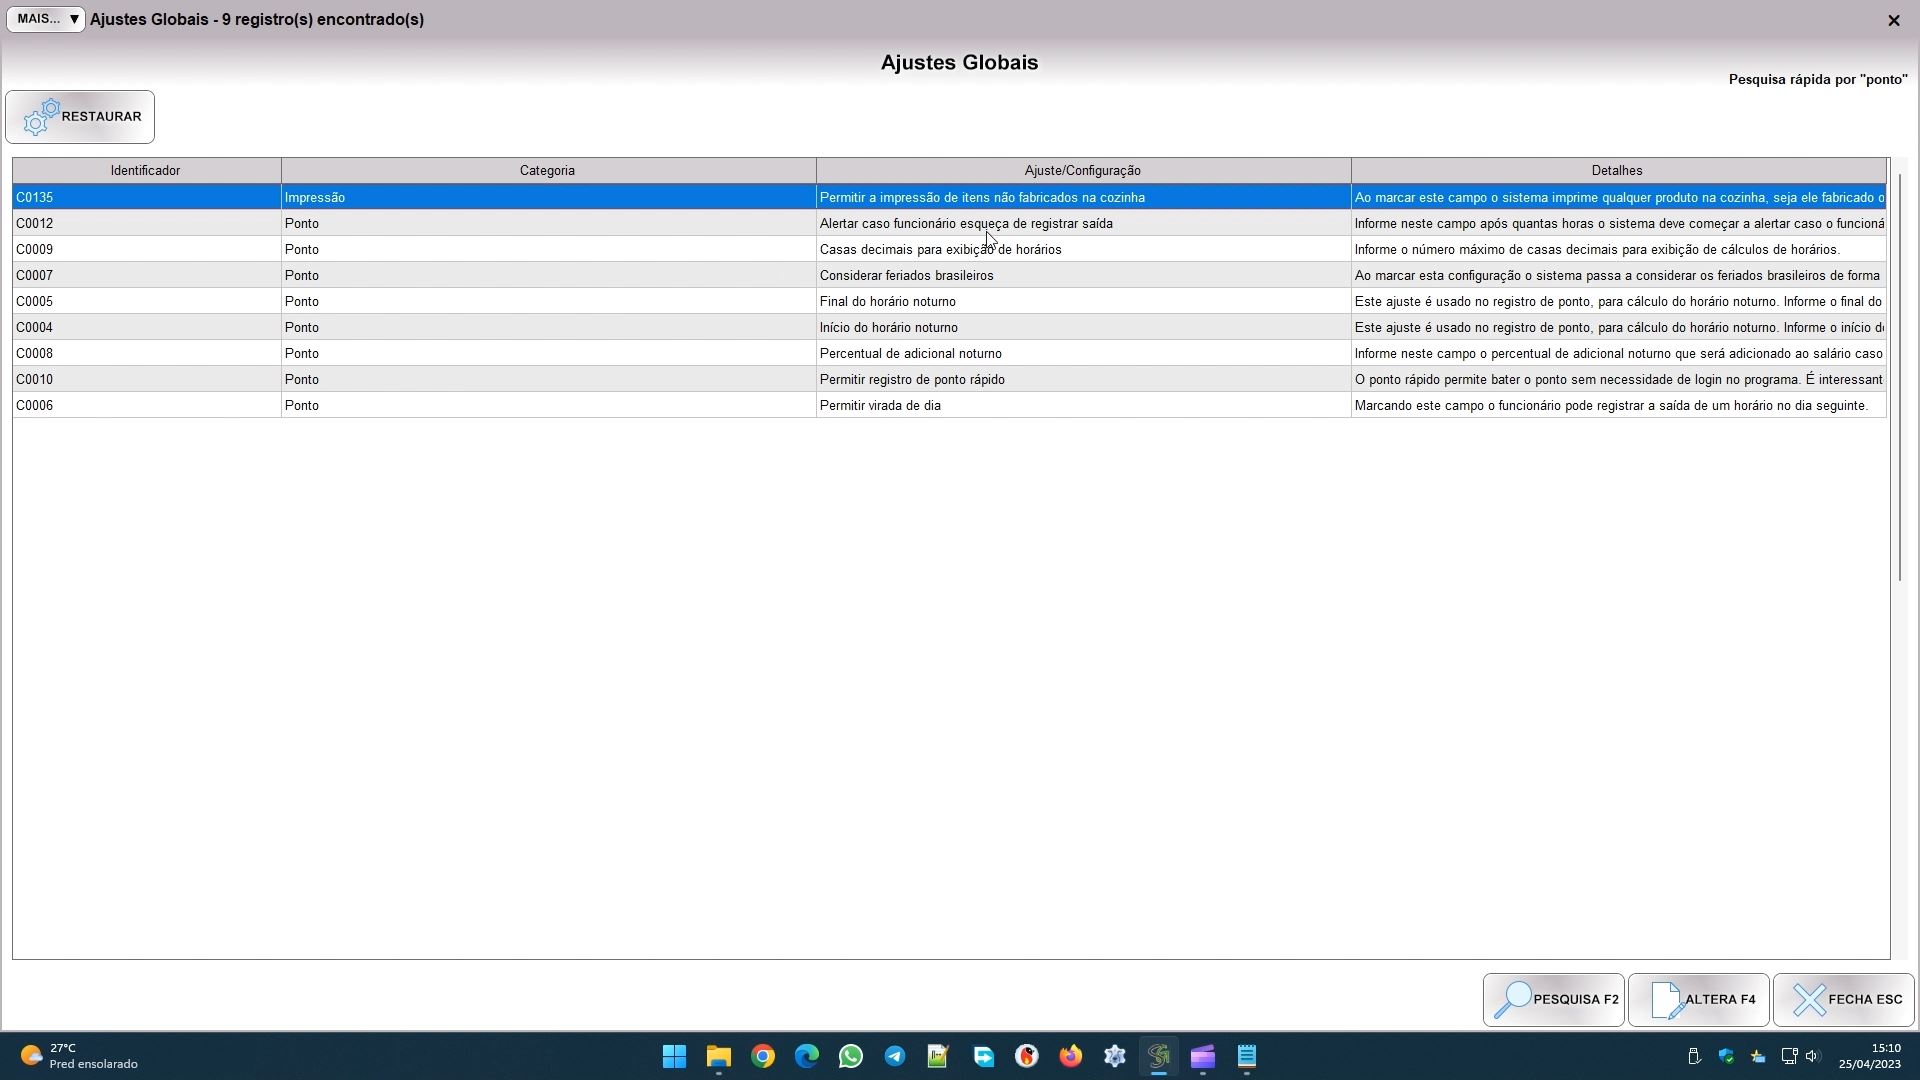The width and height of the screenshot is (1920, 1080).
Task: Open Microsoft Edge from the taskbar
Action: tap(807, 1056)
